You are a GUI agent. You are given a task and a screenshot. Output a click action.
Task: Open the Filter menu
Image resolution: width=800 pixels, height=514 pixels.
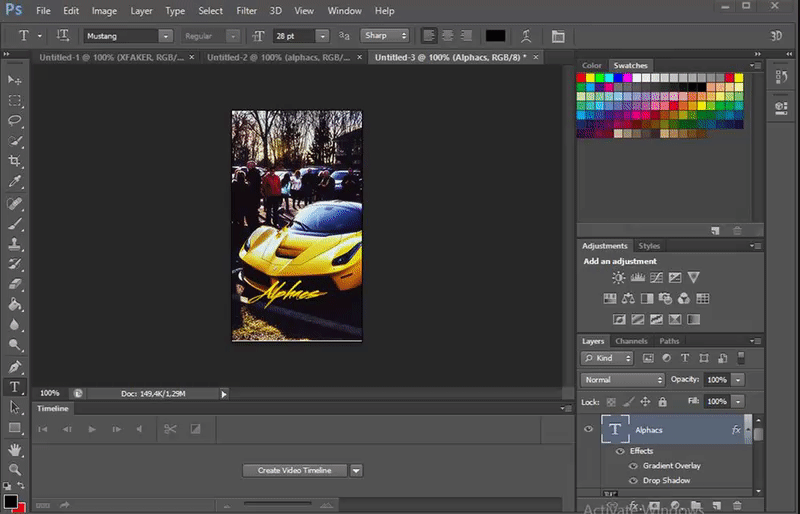[246, 11]
